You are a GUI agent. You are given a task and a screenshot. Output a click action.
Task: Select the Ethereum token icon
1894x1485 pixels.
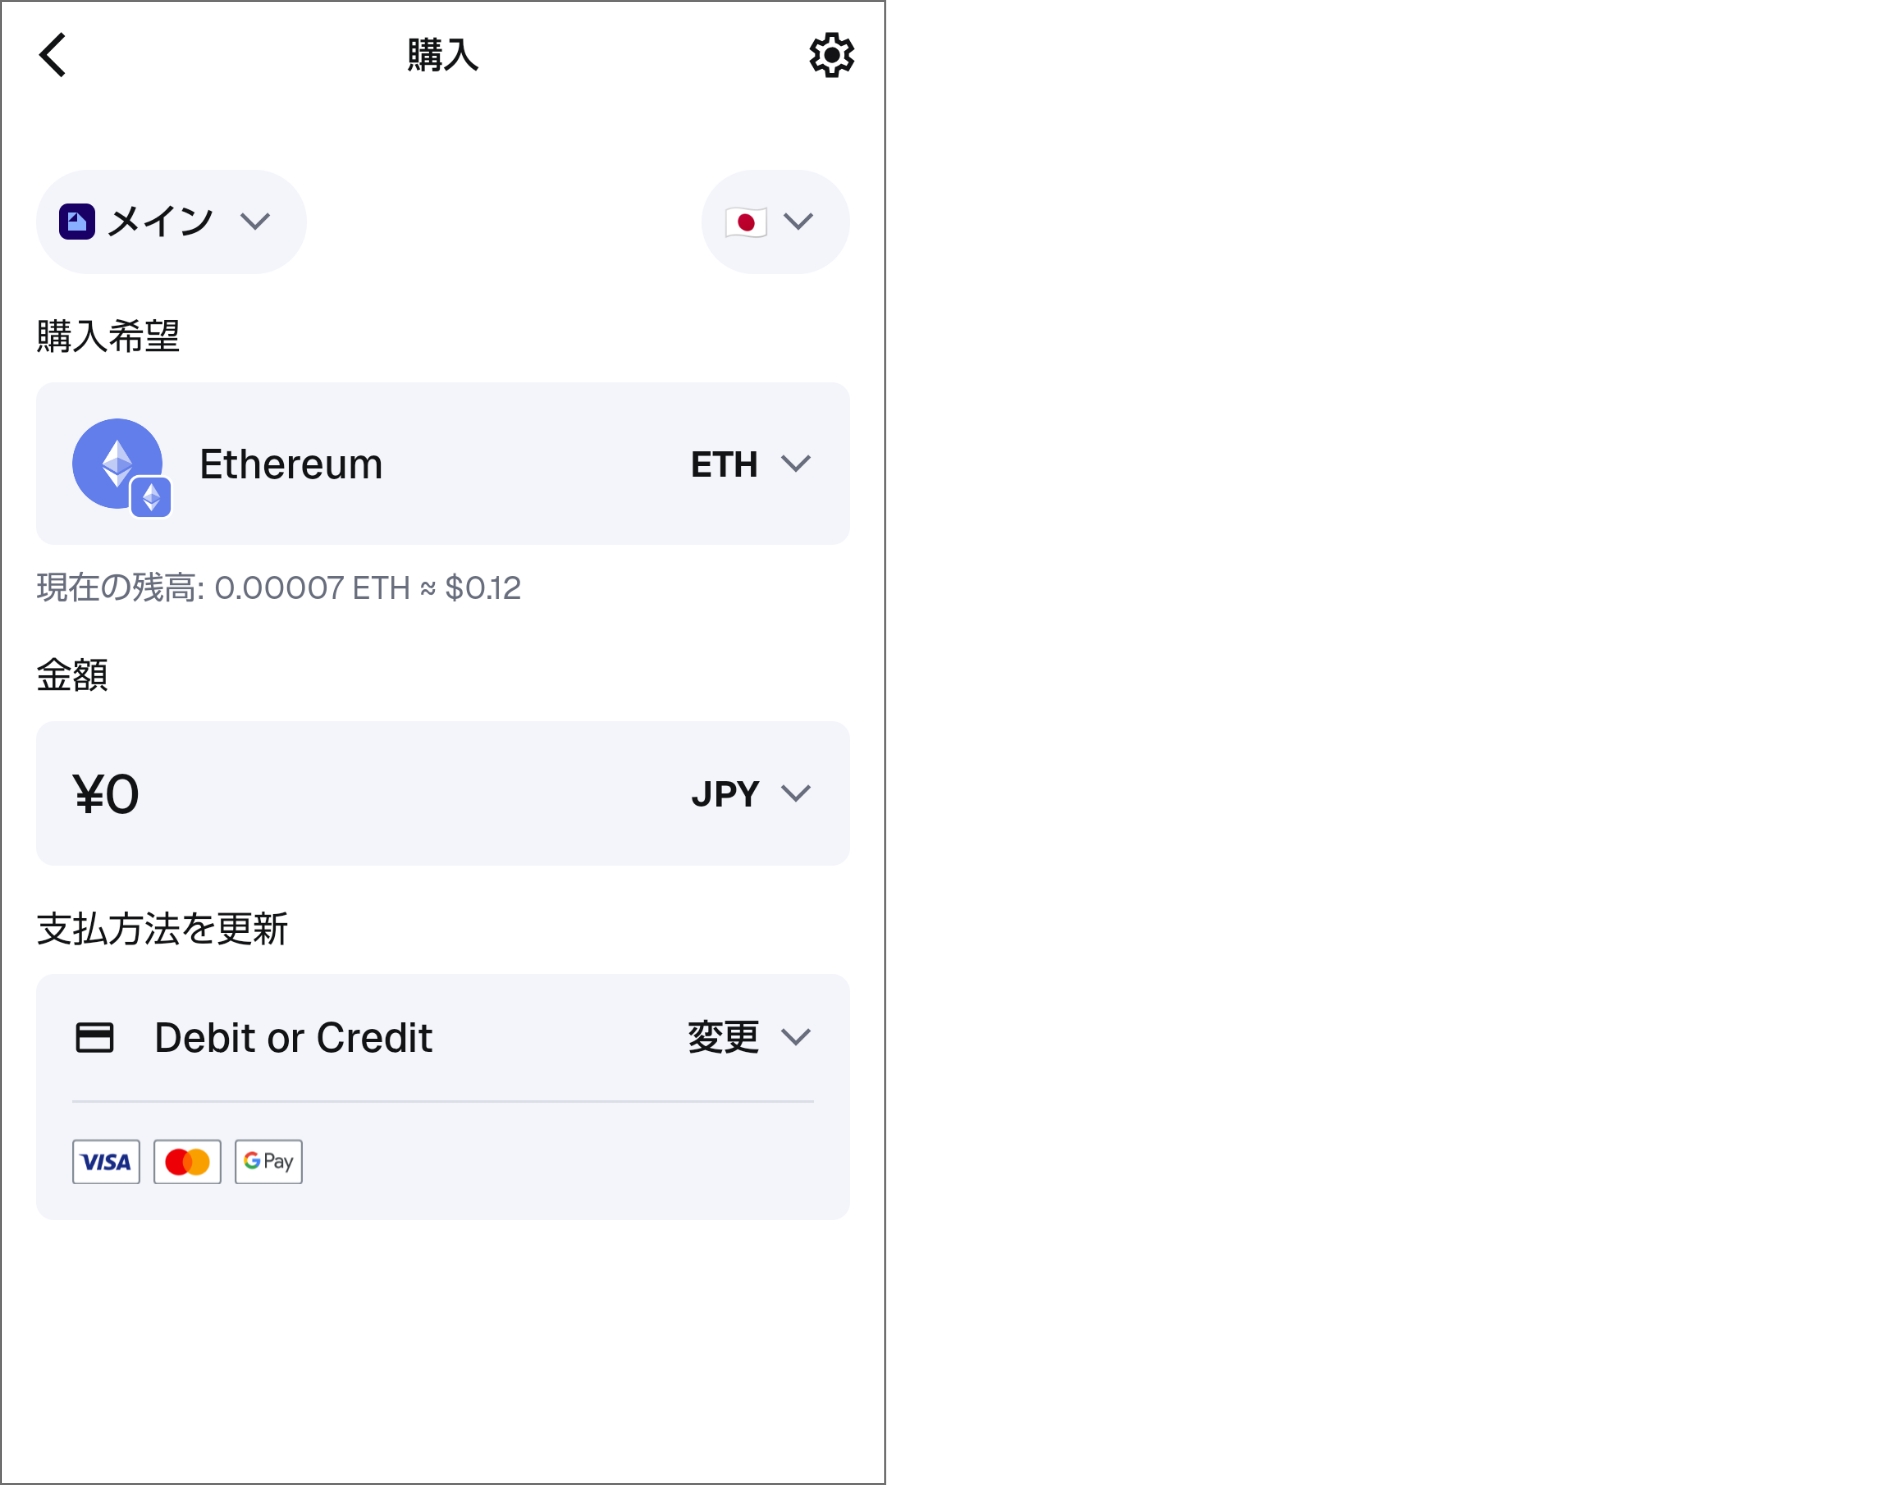118,464
